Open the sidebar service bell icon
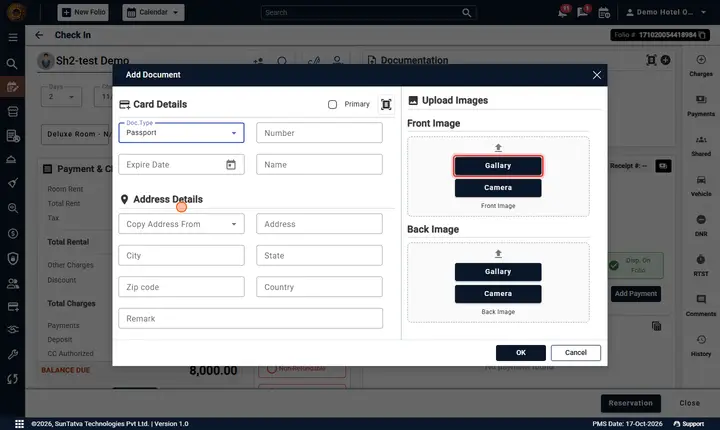 coord(12,159)
